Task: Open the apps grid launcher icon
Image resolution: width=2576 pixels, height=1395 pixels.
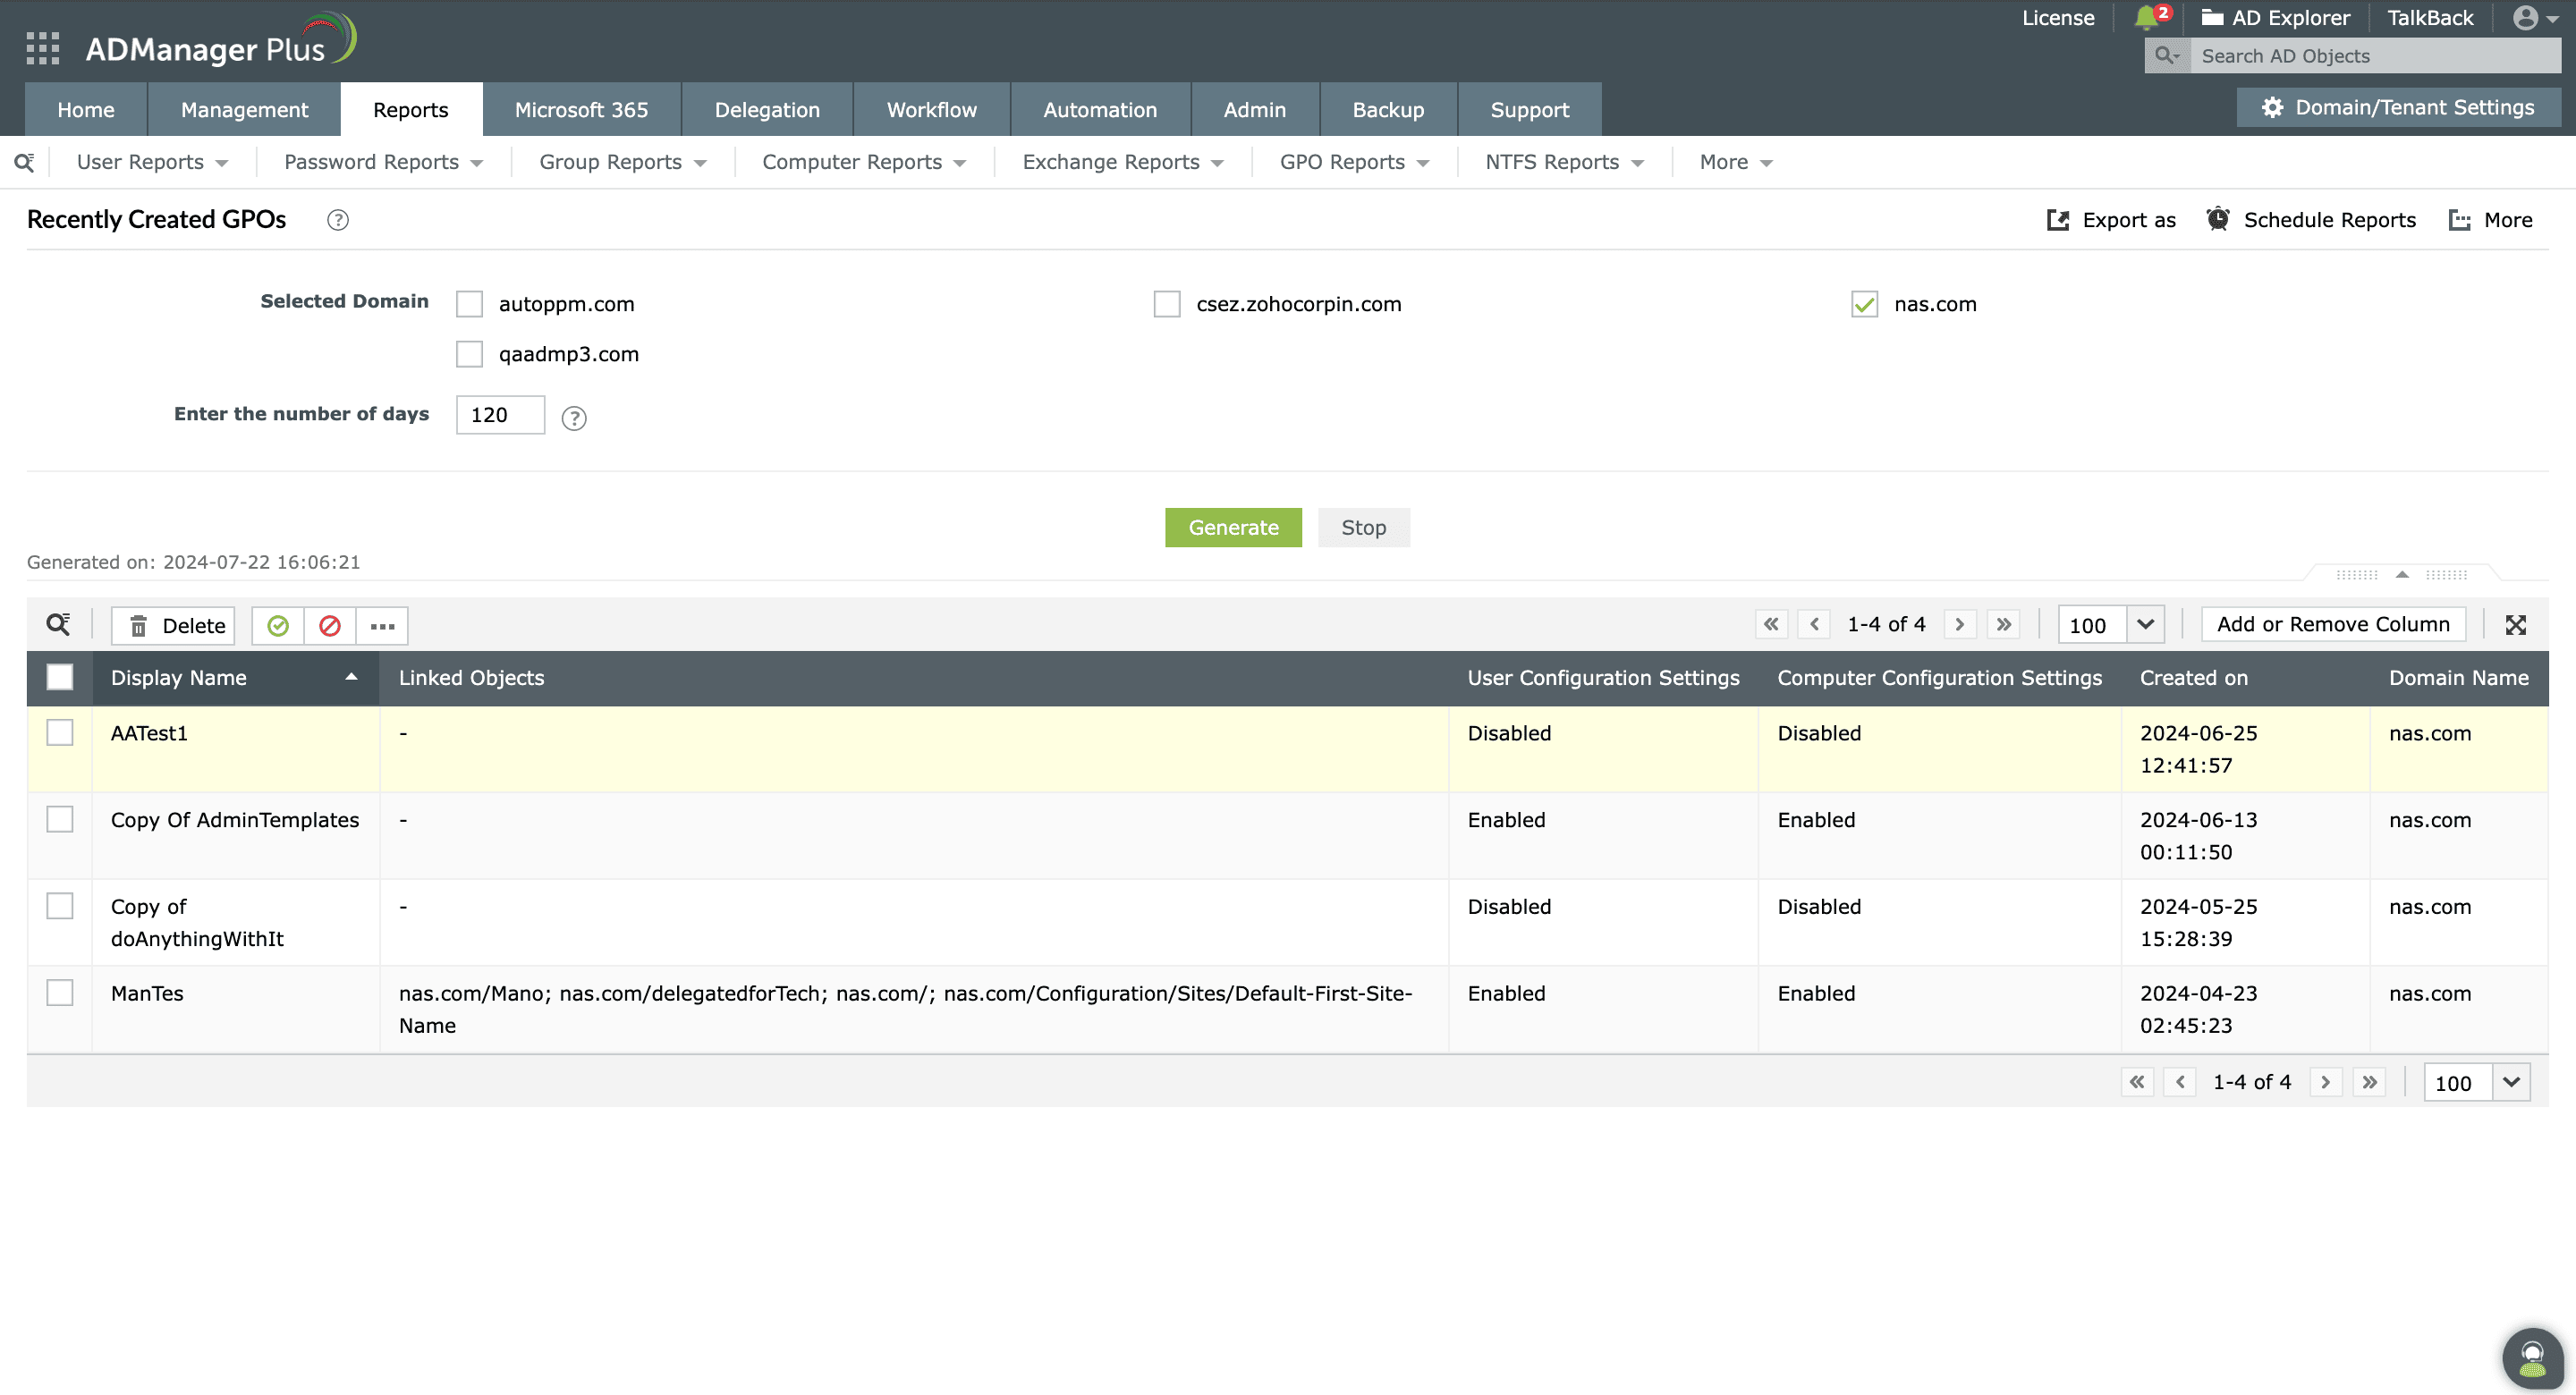Action: click(42, 47)
